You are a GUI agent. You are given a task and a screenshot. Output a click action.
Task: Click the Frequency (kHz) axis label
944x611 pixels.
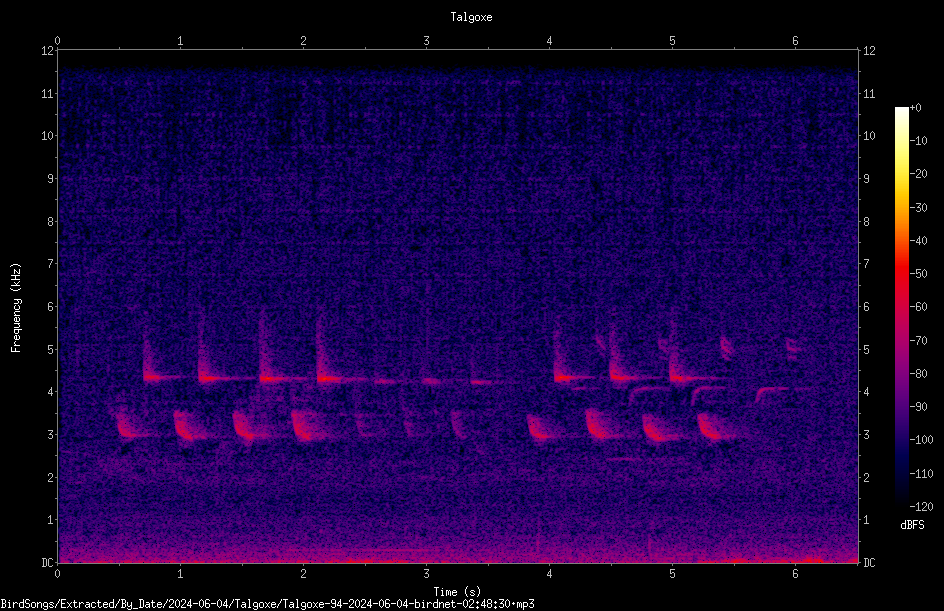pyautogui.click(x=16, y=308)
